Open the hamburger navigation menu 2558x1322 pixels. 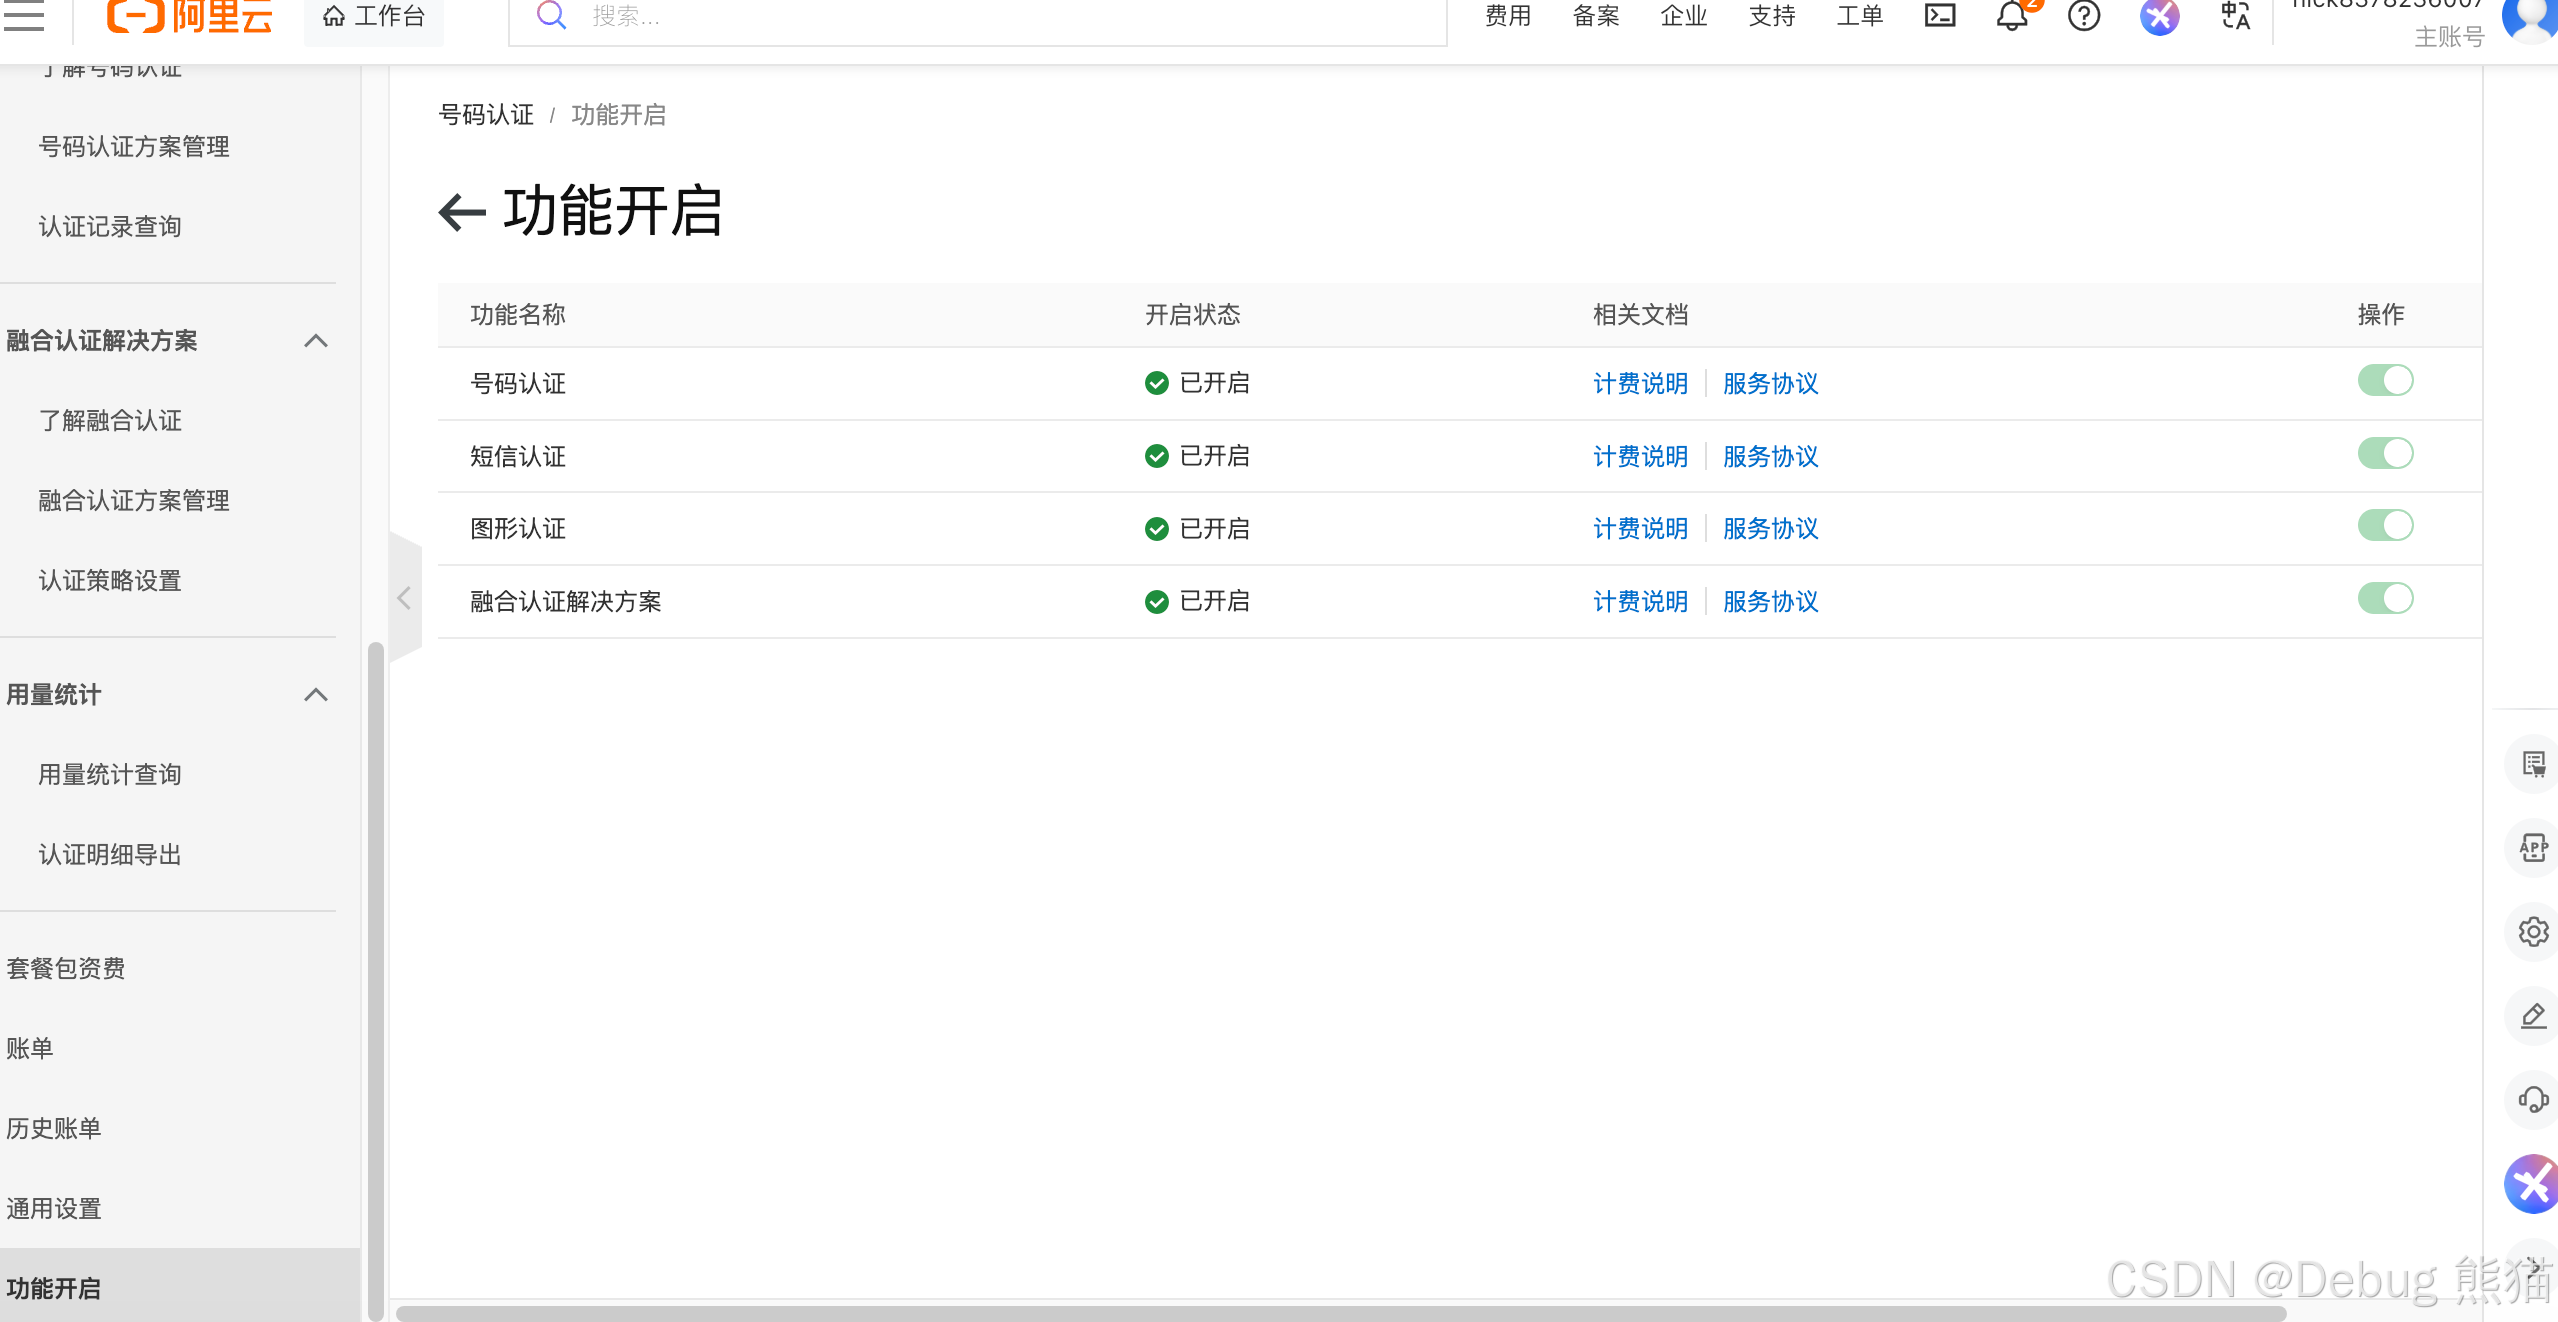[x=24, y=15]
